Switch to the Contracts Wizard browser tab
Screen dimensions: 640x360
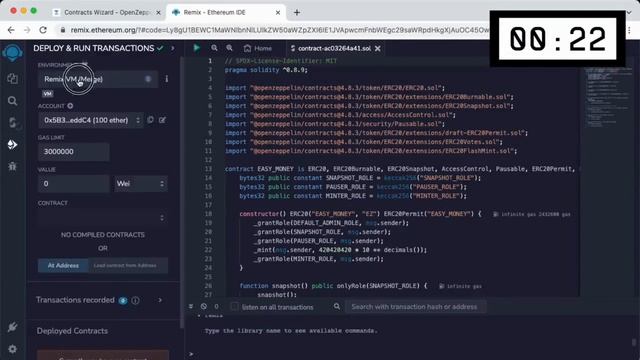tap(107, 13)
